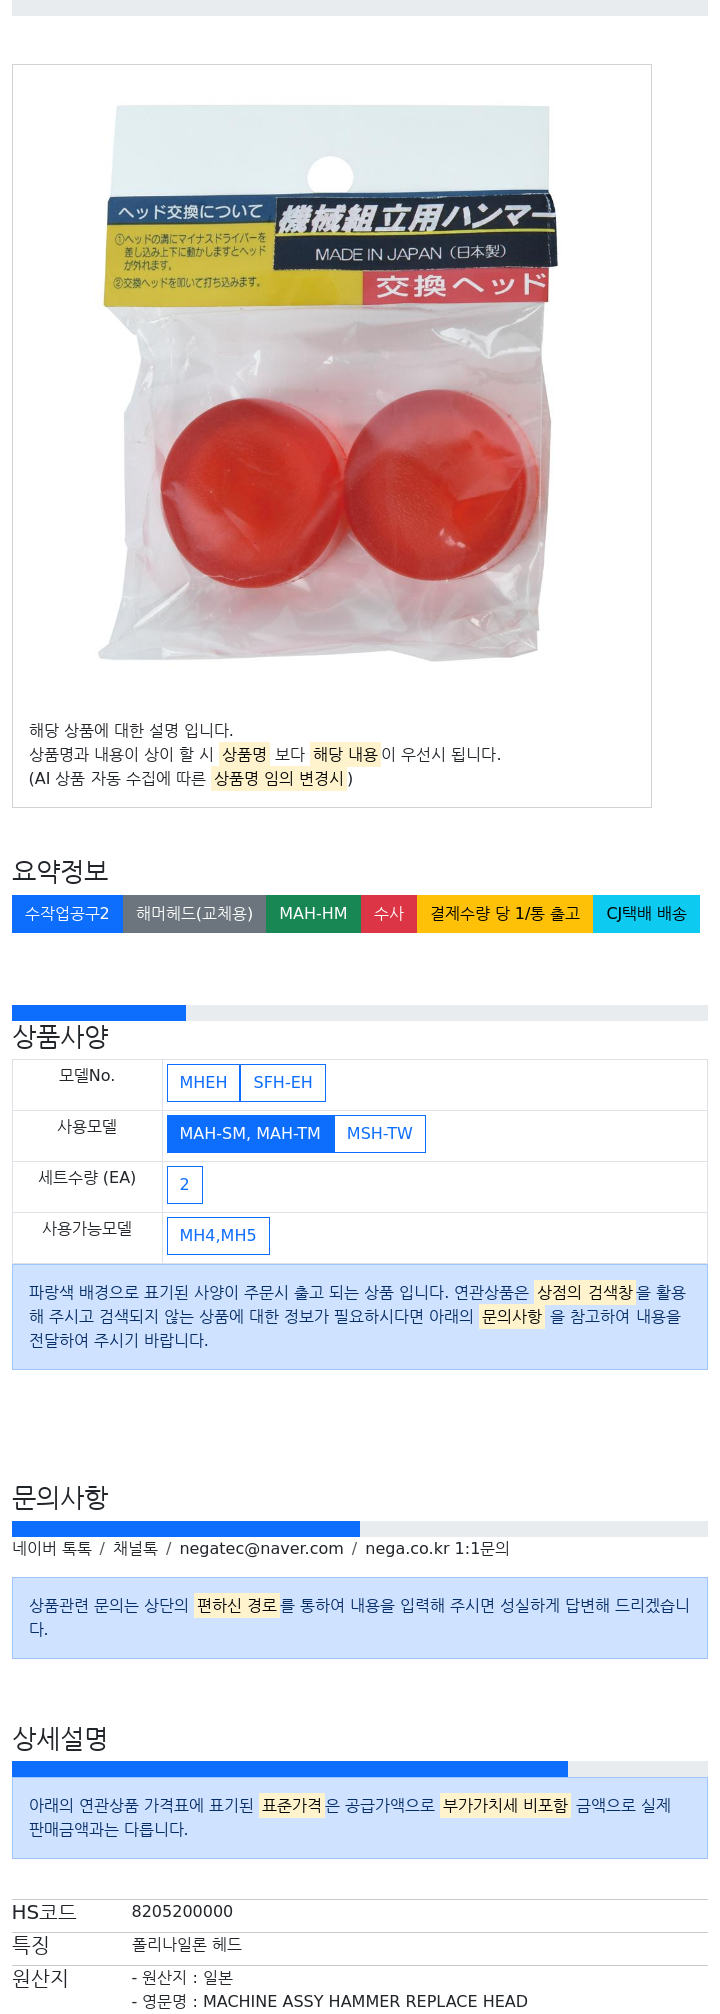Select MH4,MH5 compatible model option
720x2014 pixels.
point(218,1236)
